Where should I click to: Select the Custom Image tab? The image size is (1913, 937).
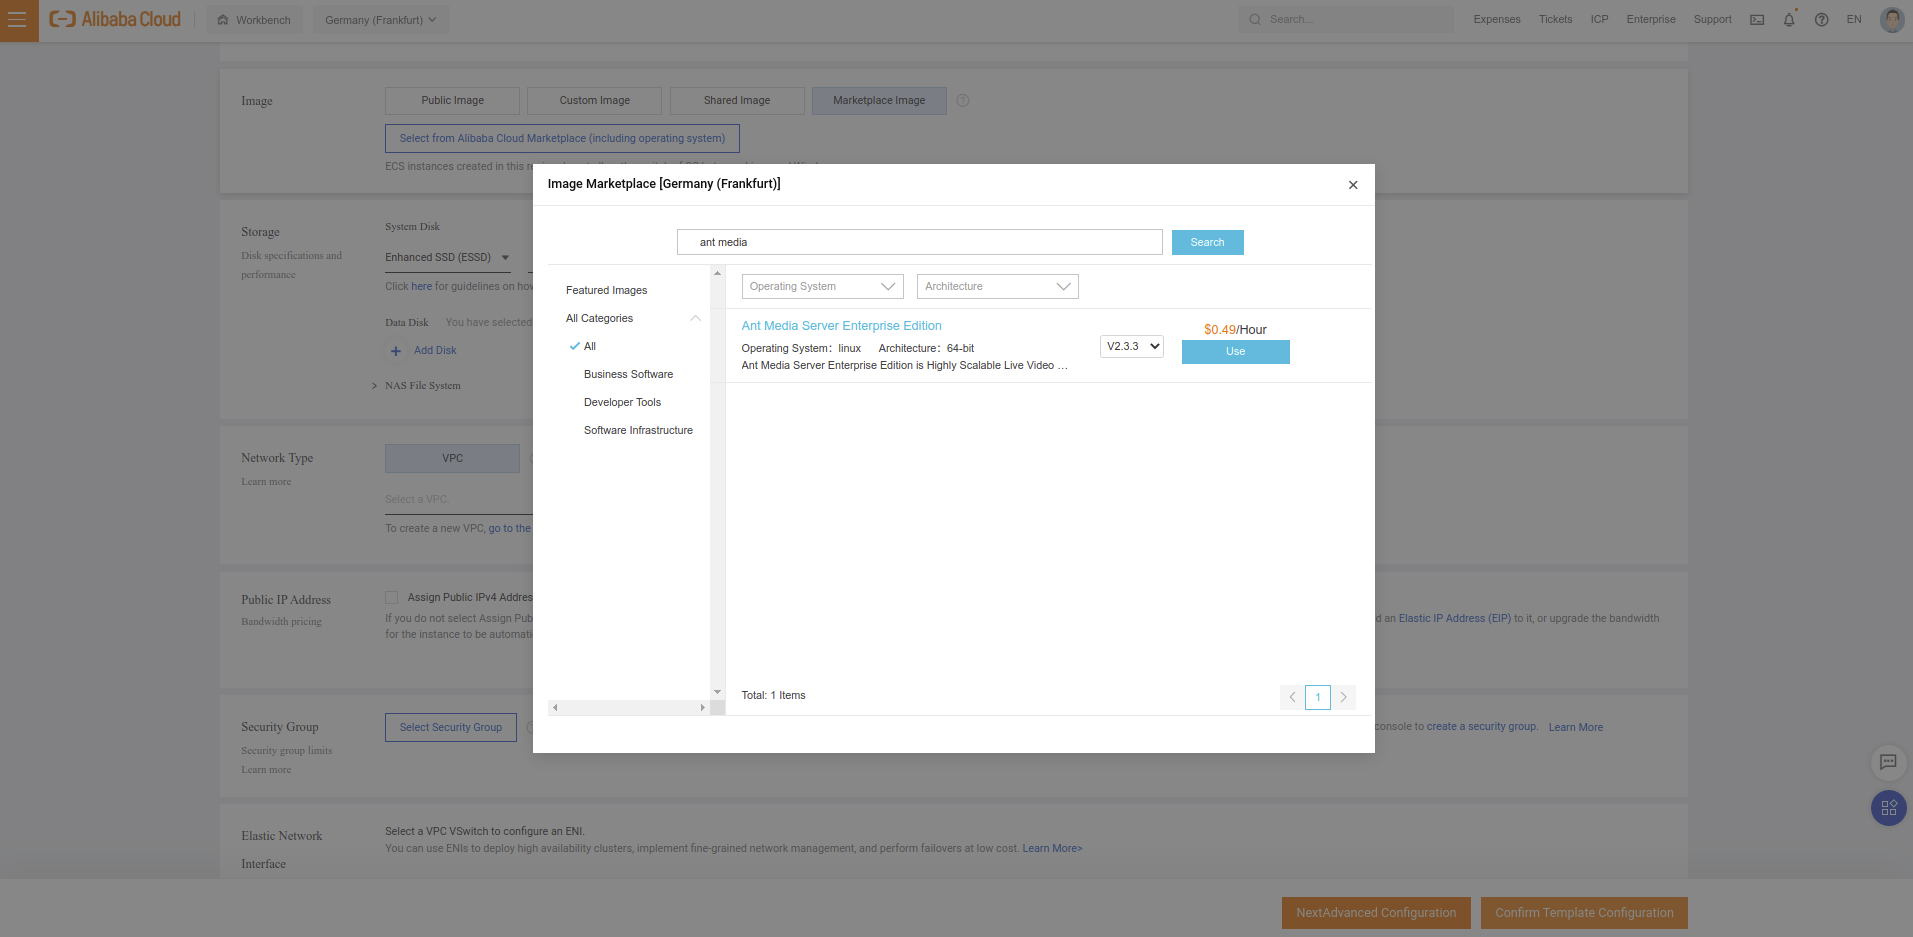click(594, 100)
